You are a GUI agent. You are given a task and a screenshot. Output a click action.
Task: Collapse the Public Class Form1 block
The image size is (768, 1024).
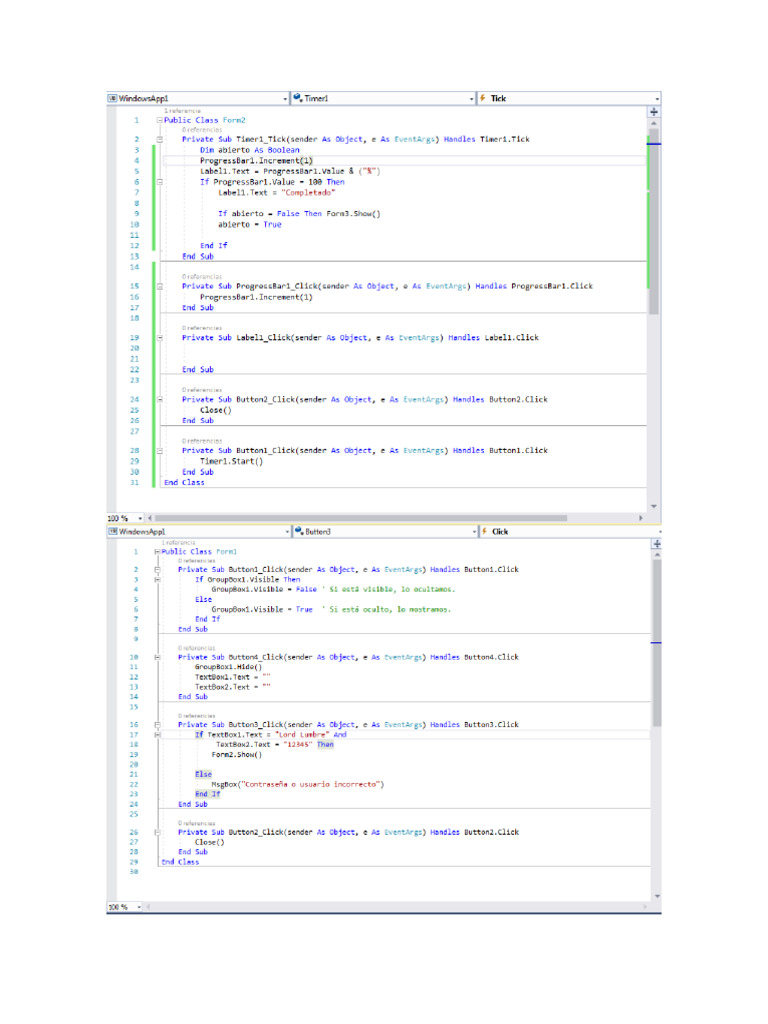pyautogui.click(x=157, y=551)
